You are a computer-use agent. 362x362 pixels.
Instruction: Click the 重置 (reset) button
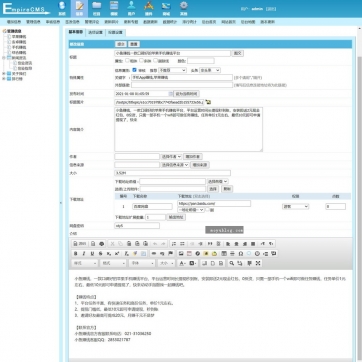(134, 44)
